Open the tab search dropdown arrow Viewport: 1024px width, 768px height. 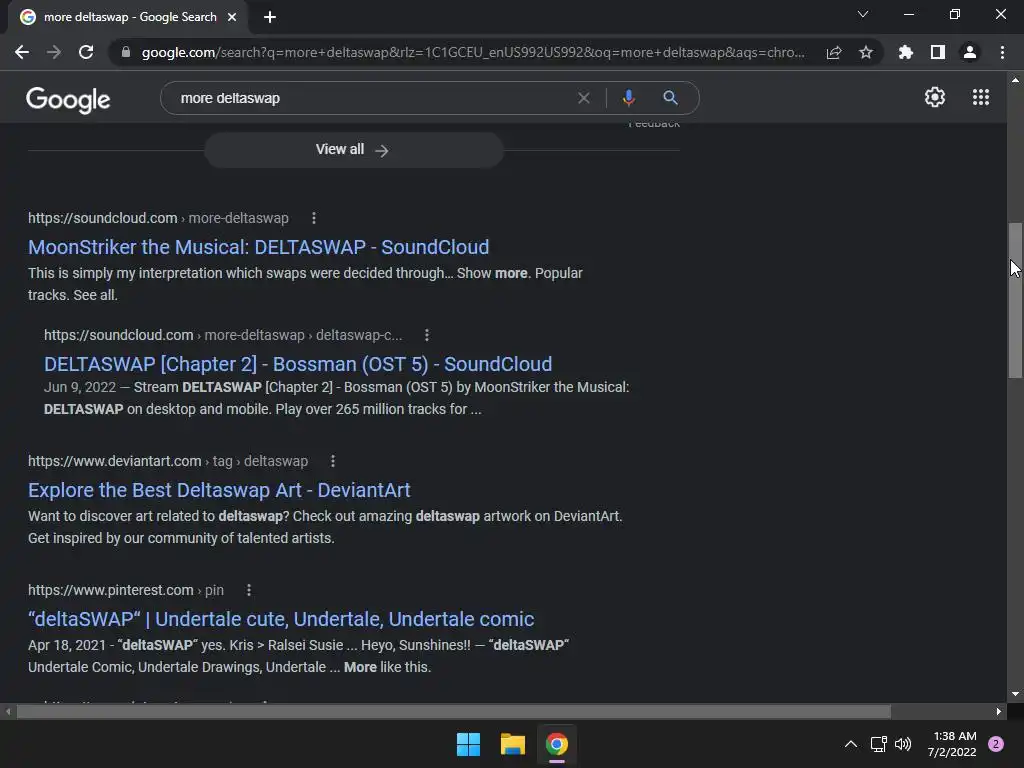point(863,14)
